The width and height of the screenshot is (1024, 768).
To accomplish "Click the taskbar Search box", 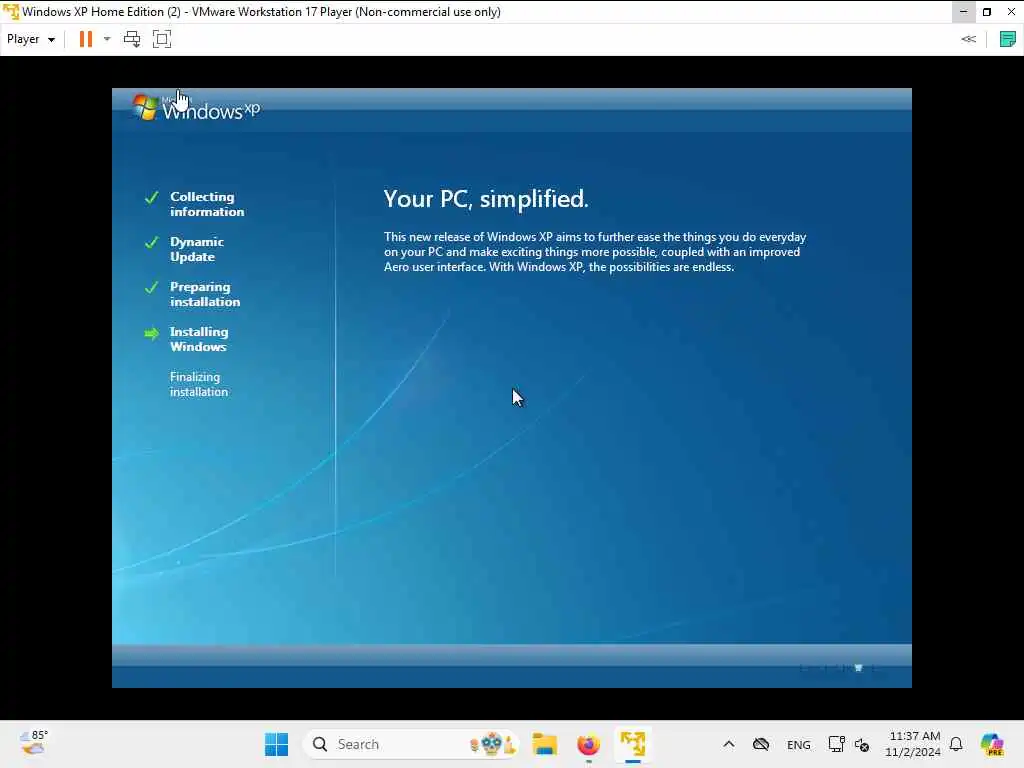I will (x=411, y=744).
